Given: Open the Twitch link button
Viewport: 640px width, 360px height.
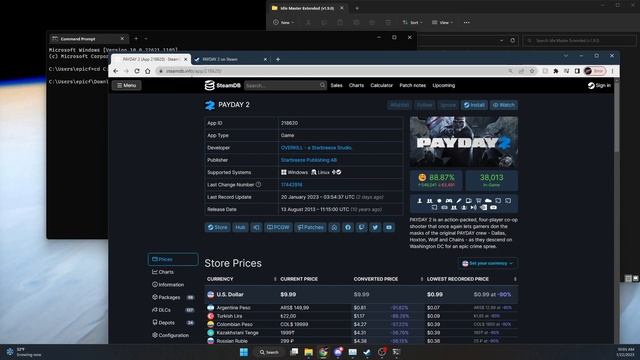Looking at the screenshot, I should pyautogui.click(x=361, y=227).
